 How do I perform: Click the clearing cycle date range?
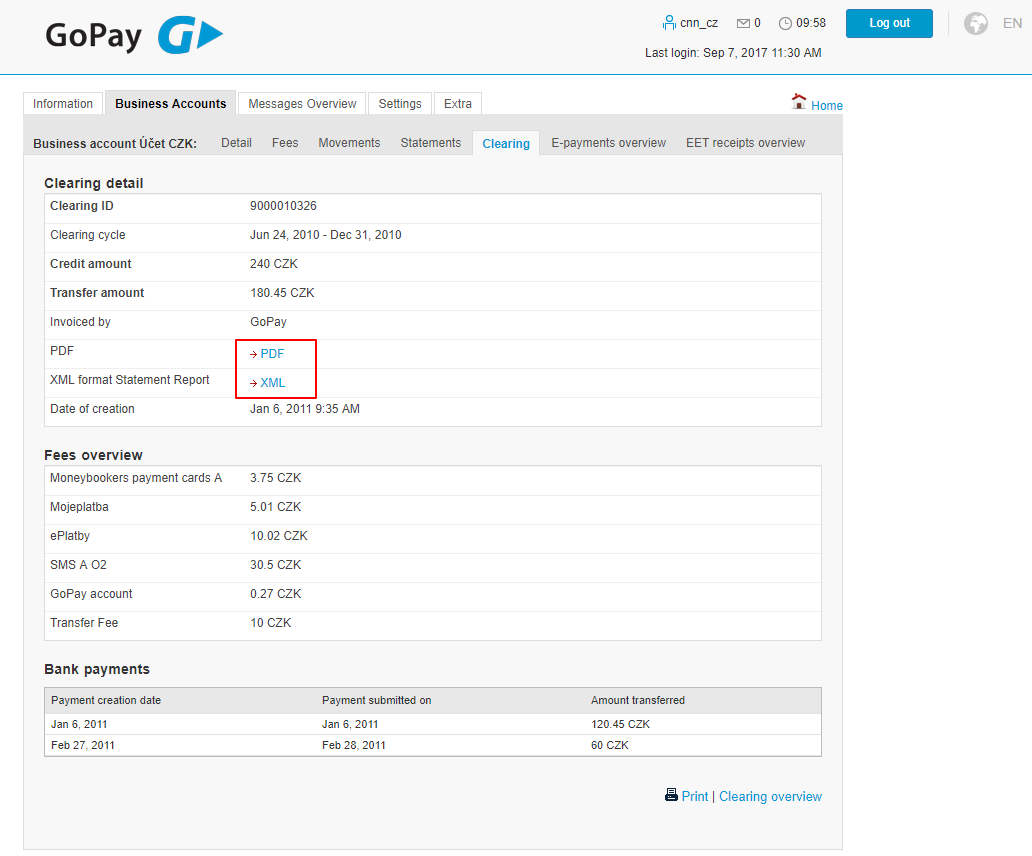pyautogui.click(x=326, y=235)
